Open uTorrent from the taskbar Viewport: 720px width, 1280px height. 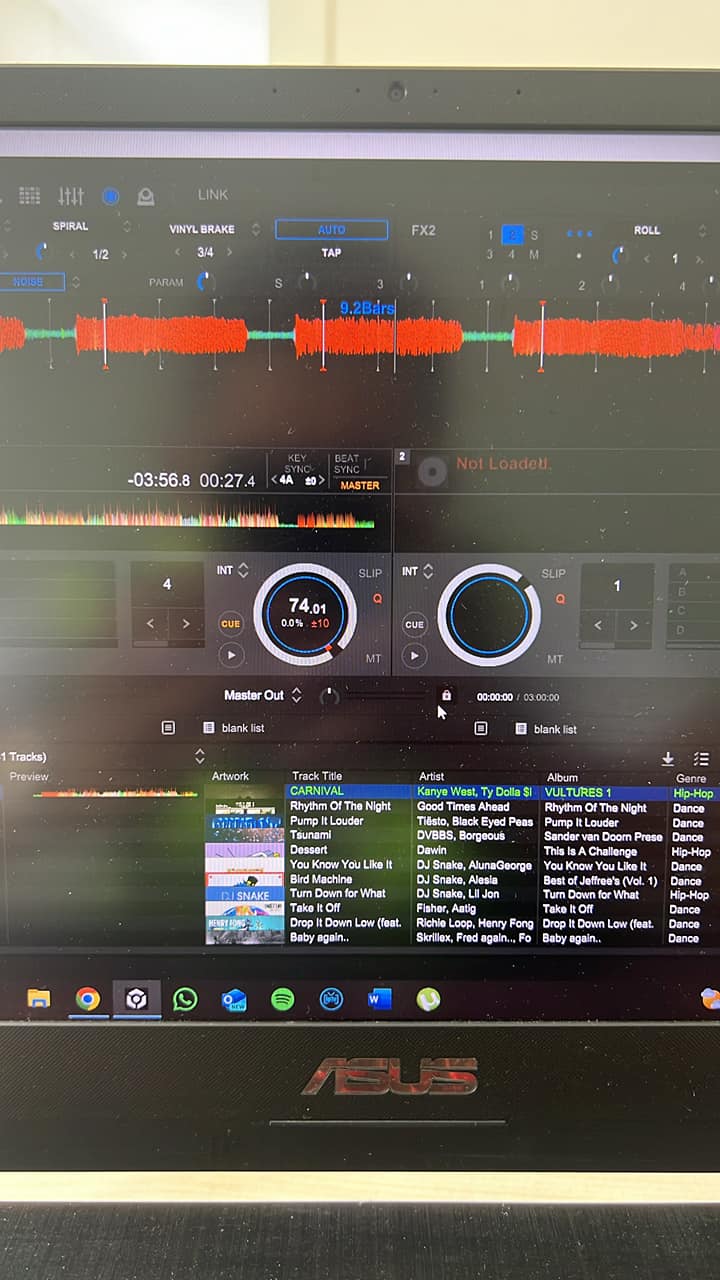coord(428,999)
